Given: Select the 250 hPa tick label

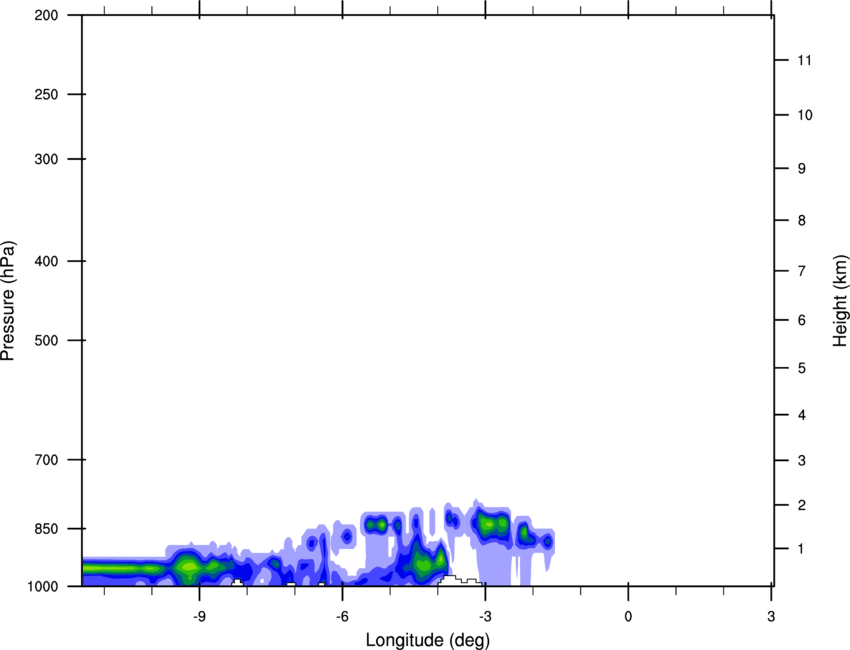Looking at the screenshot, I should (43, 95).
